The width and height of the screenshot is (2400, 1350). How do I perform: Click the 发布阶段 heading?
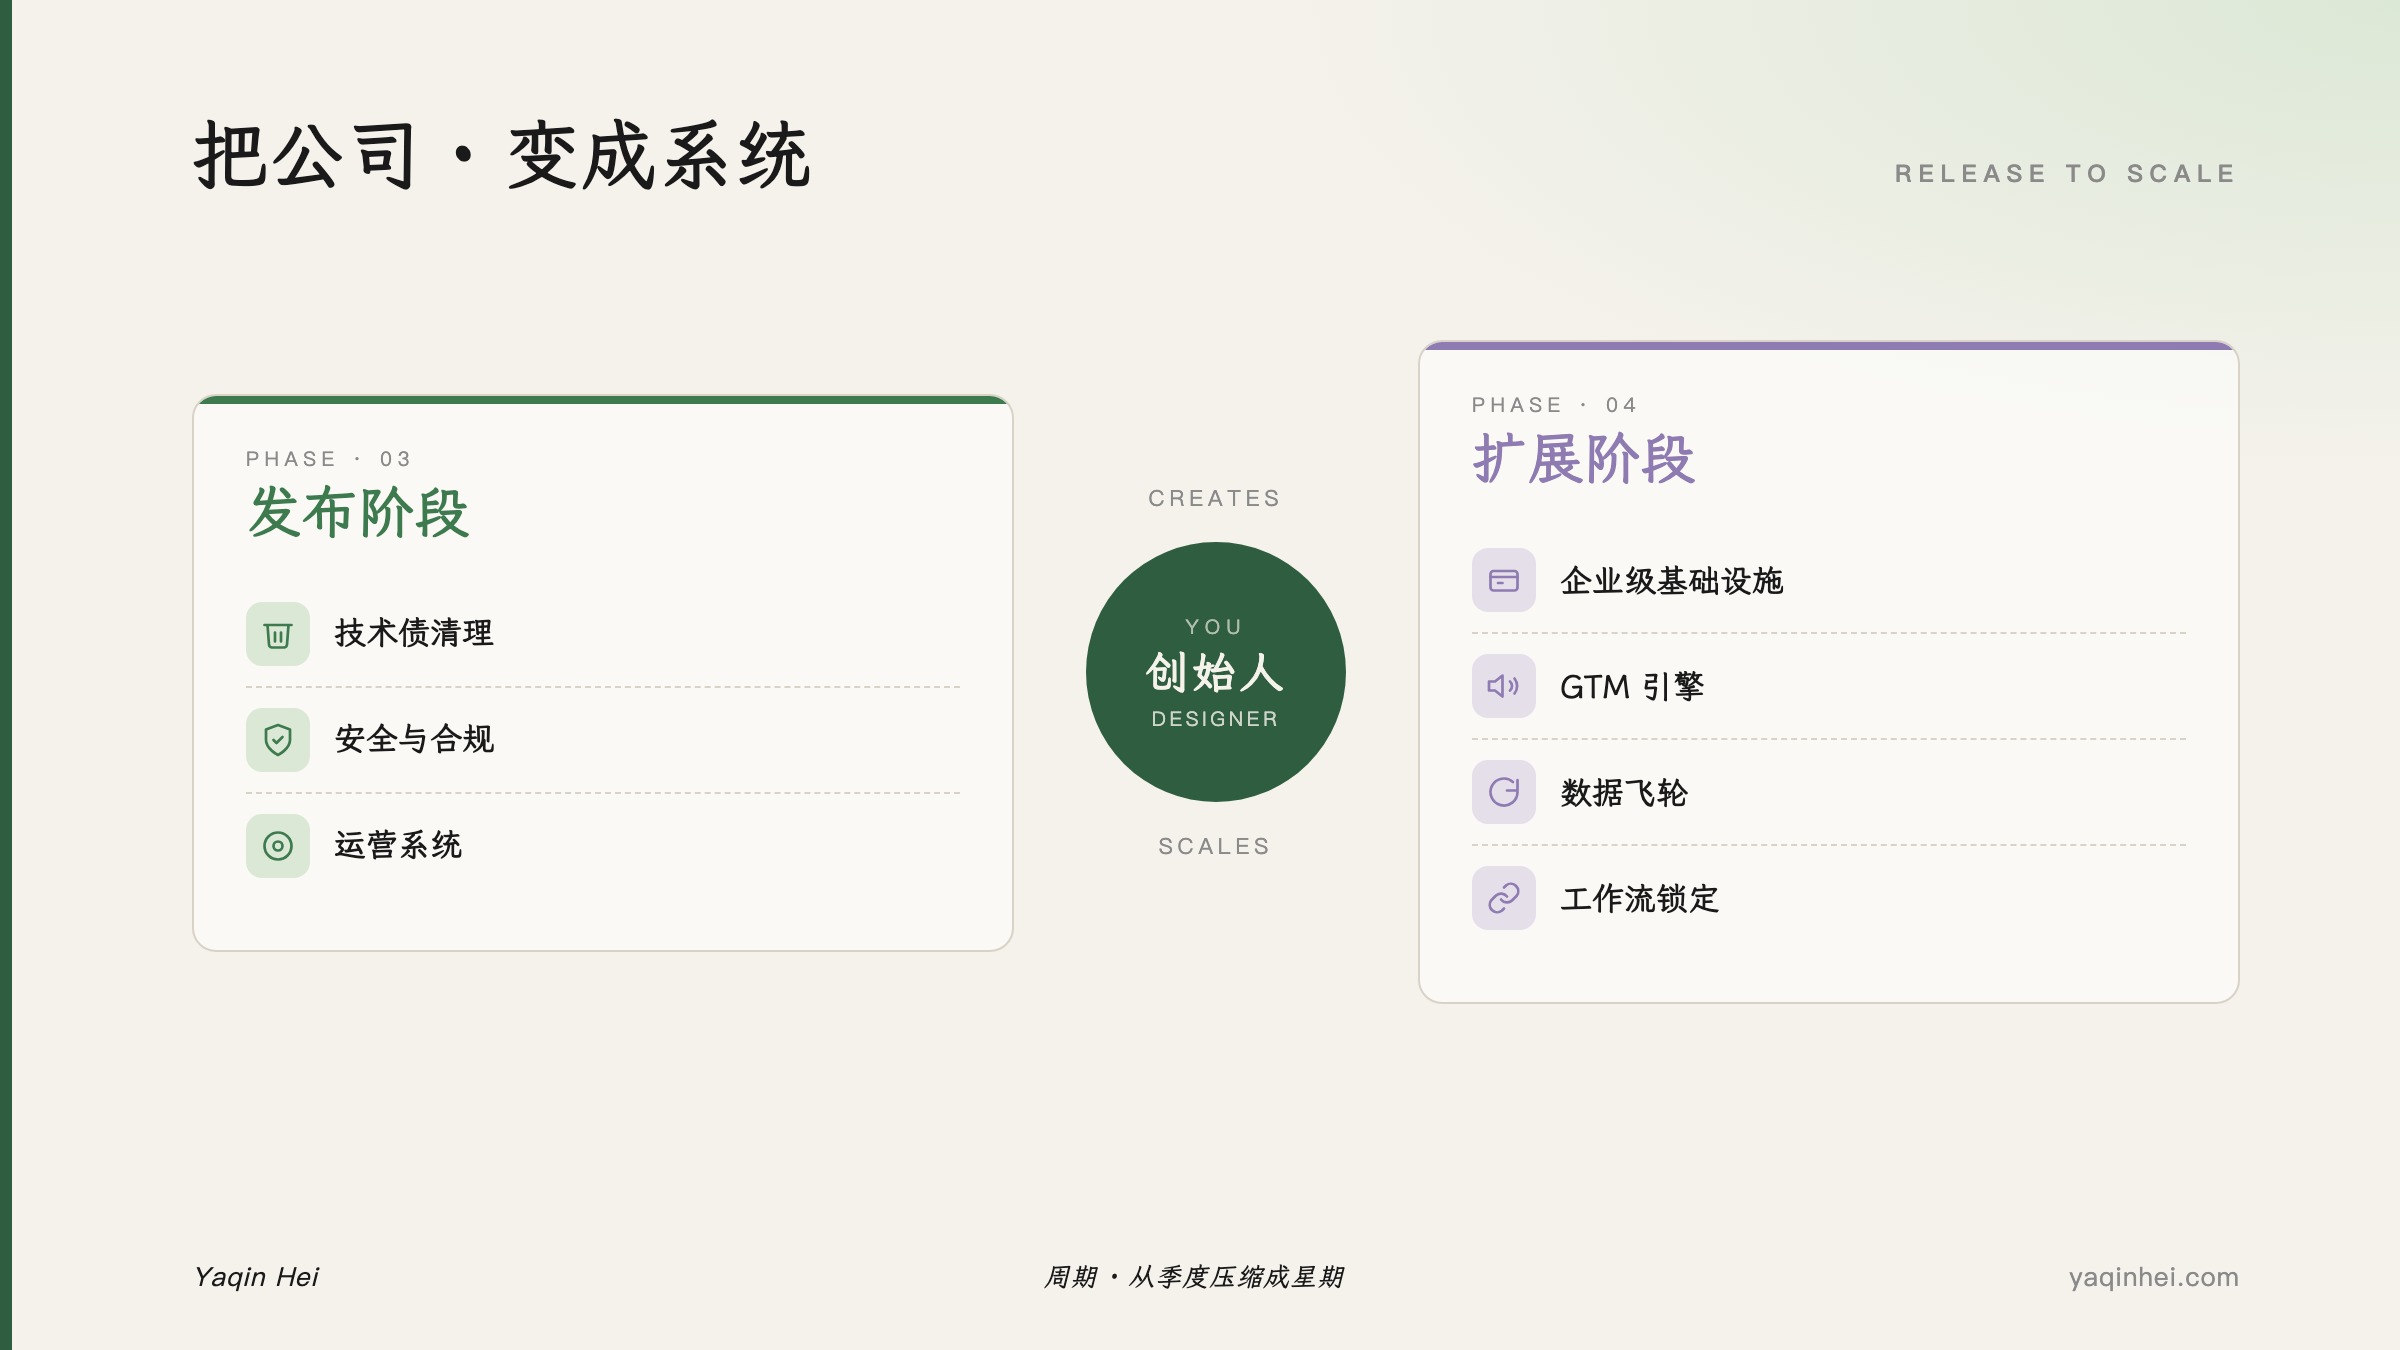pos(358,513)
